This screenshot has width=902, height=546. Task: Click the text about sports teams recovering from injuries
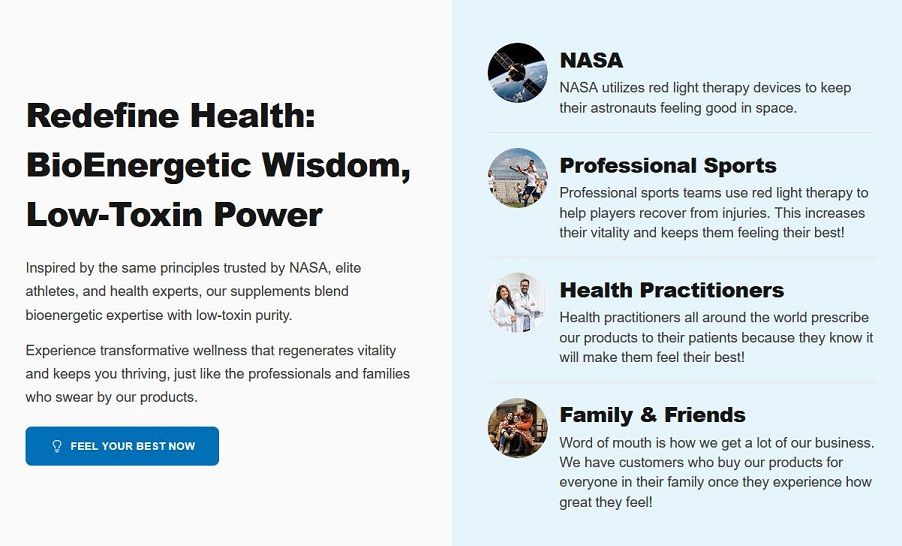coord(713,212)
